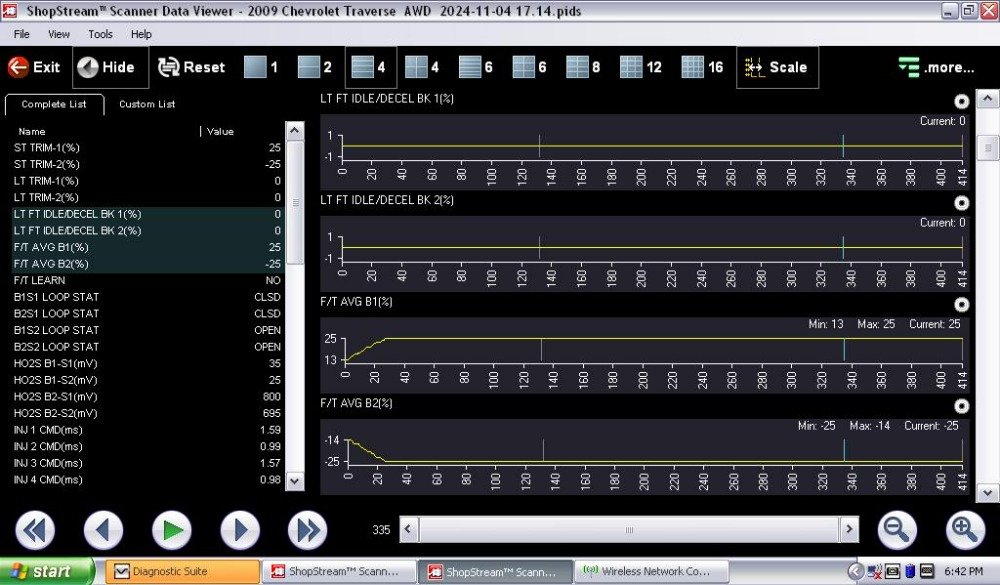Switch to the Custom List tab
The width and height of the screenshot is (1000, 585).
[147, 105]
